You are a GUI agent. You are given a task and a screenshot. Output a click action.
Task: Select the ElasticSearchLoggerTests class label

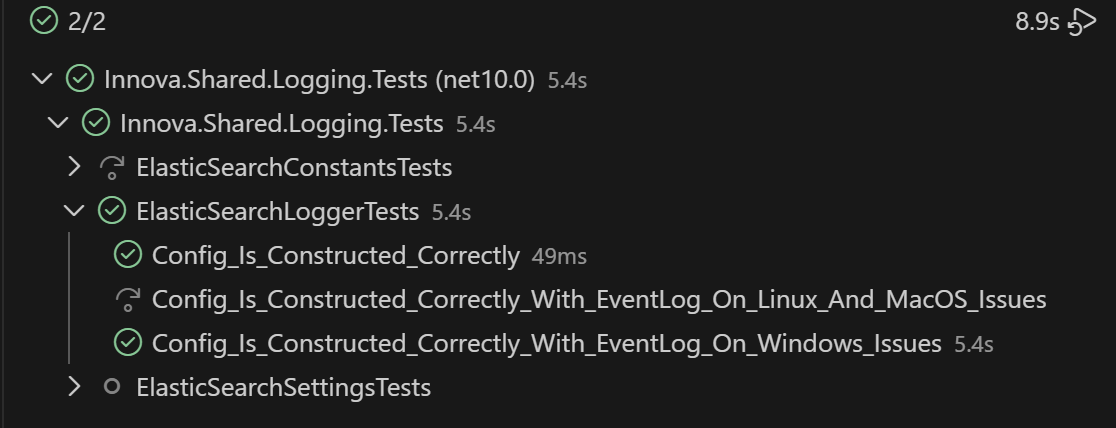tap(277, 211)
